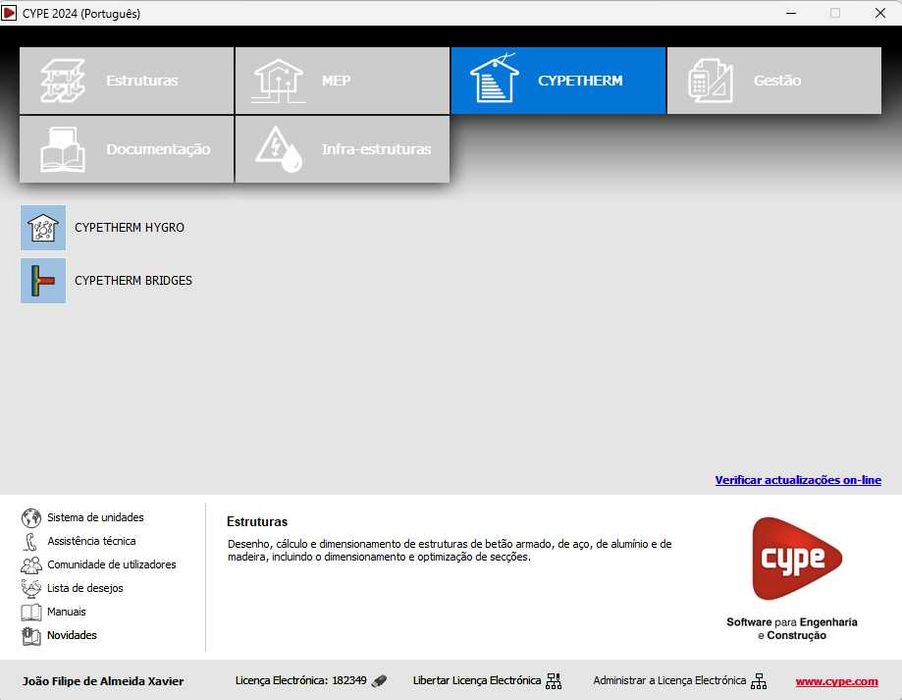Click Administrar a Licença Electrónica
902x700 pixels.
coord(670,680)
